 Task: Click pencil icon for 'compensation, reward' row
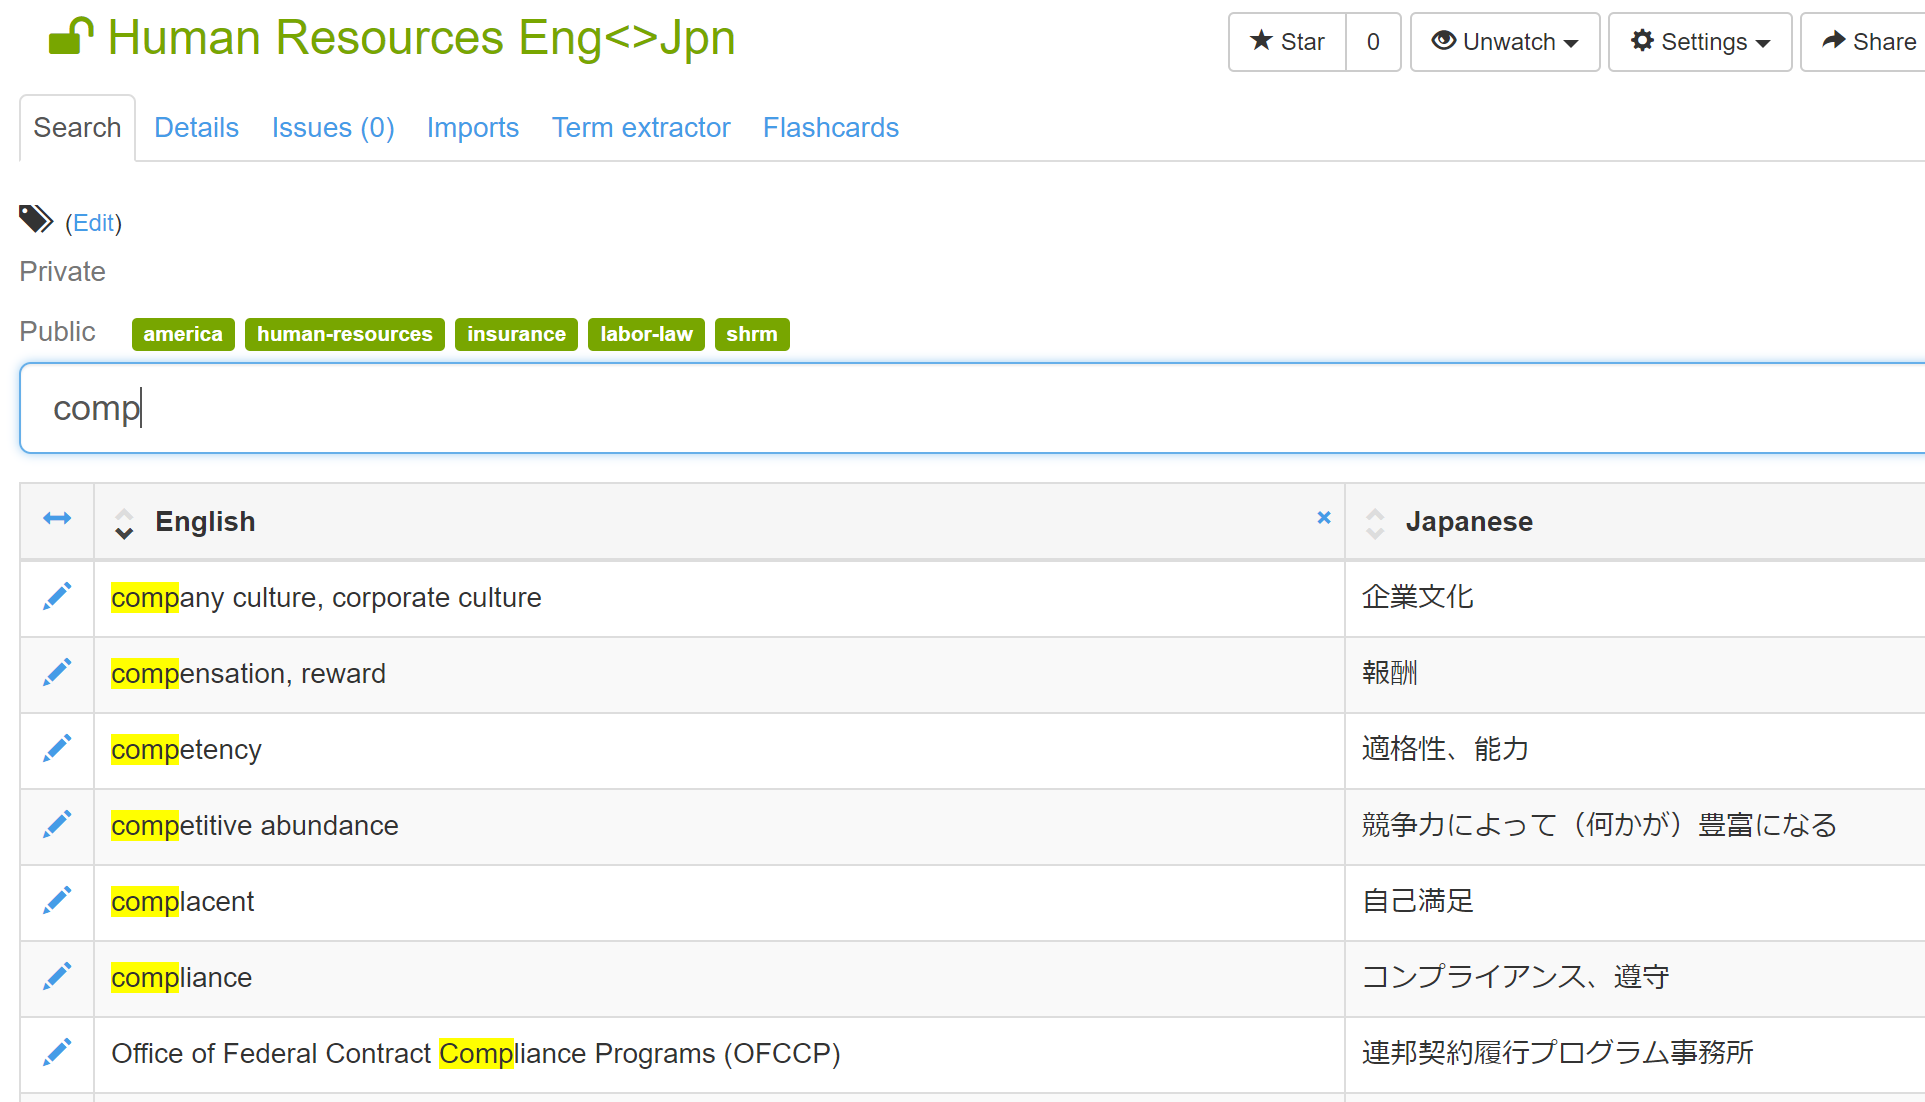coord(57,673)
